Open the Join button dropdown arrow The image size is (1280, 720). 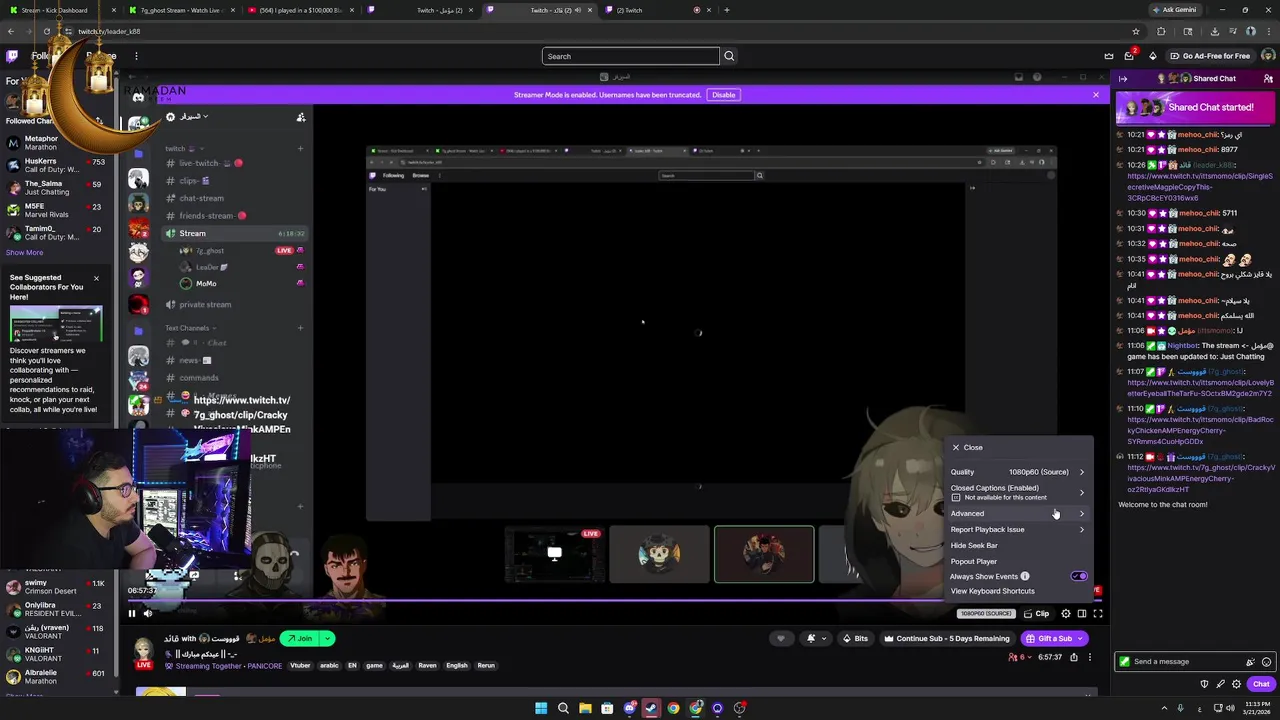(327, 639)
